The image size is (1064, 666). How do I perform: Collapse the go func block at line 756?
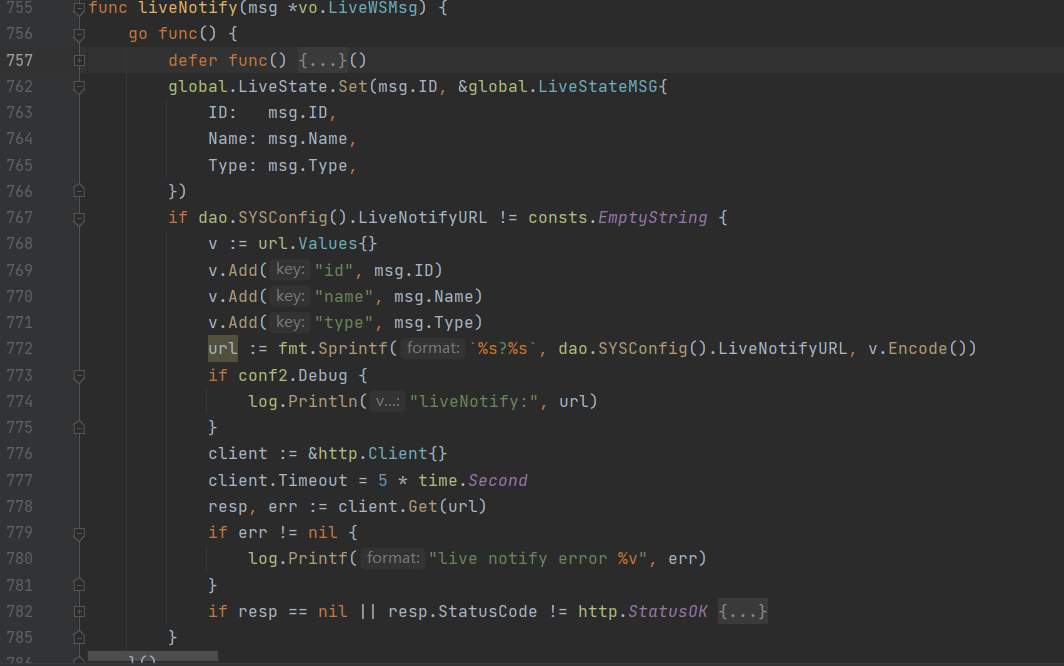click(x=79, y=34)
